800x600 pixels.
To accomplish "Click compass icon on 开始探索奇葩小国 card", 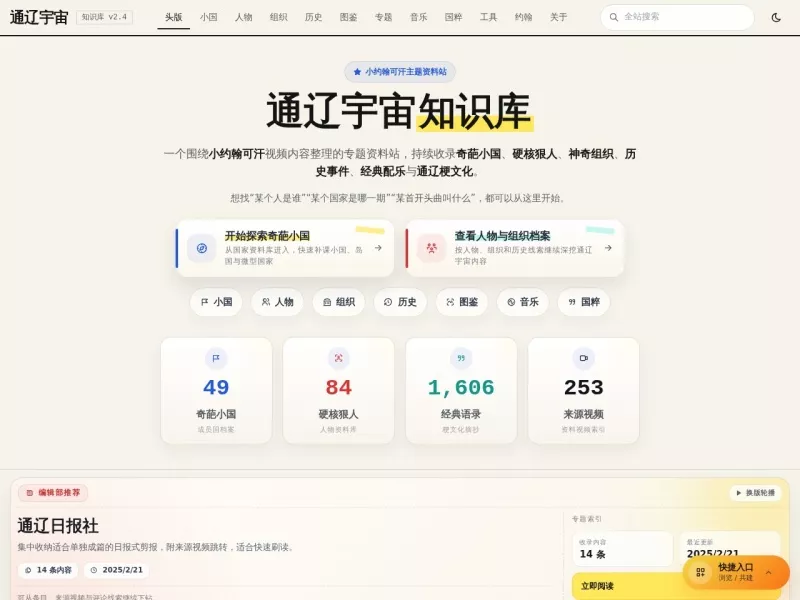I will [202, 248].
